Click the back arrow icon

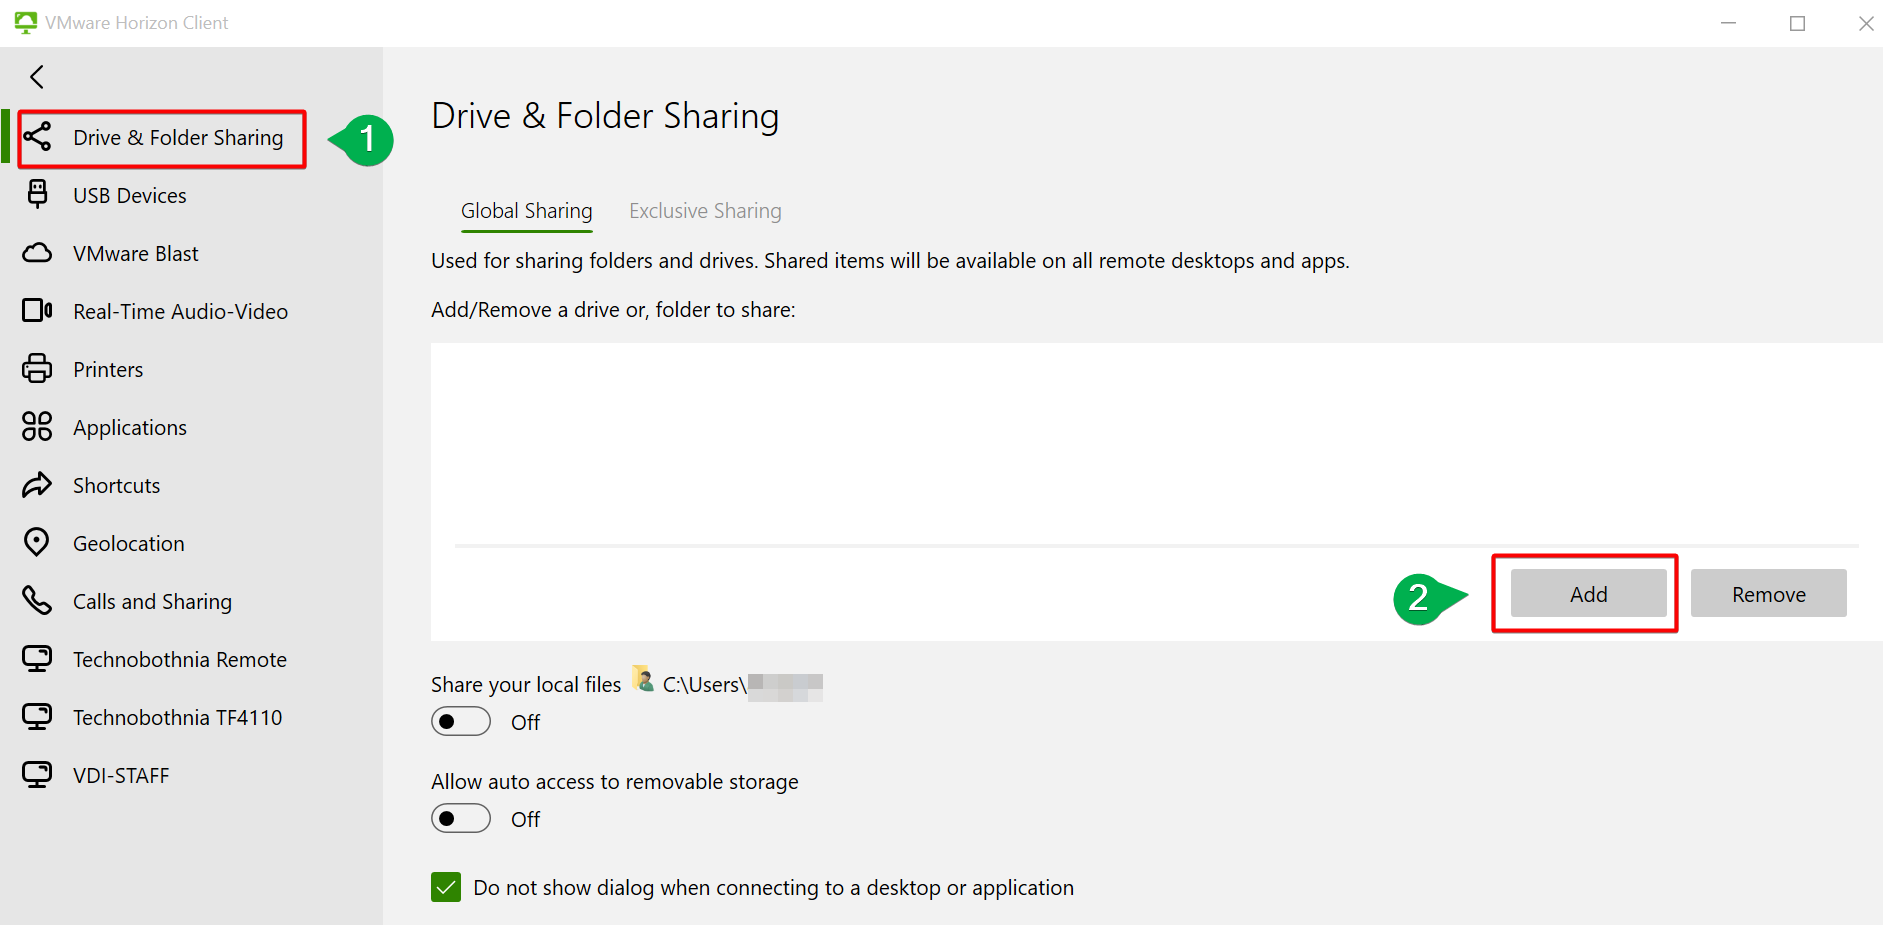[37, 77]
